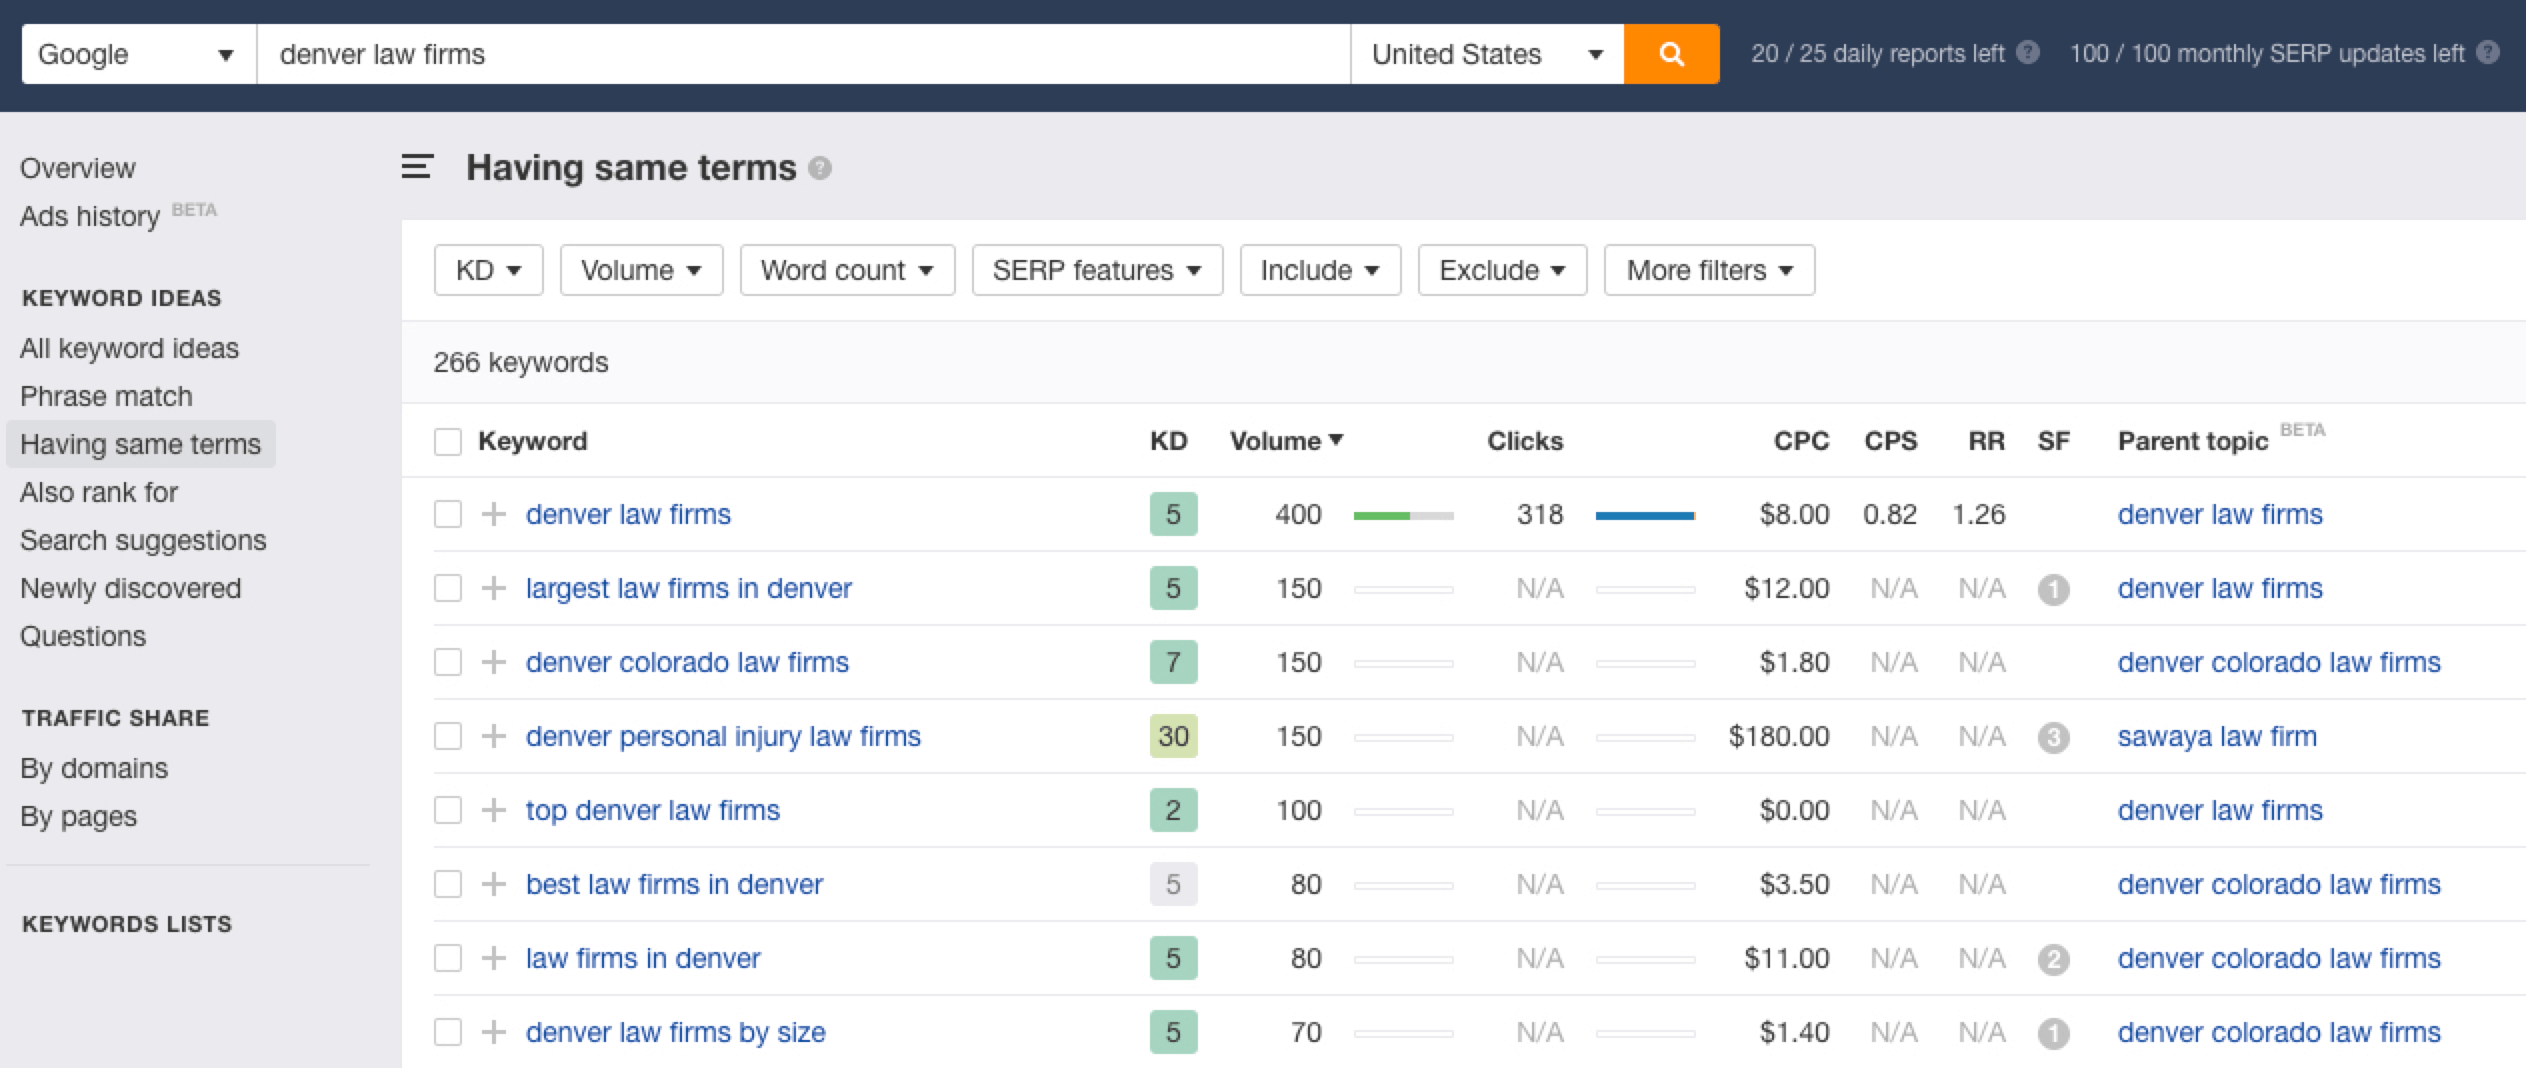Click plus icon beside top denver law firms
The width and height of the screenshot is (2526, 1068).
[x=493, y=810]
